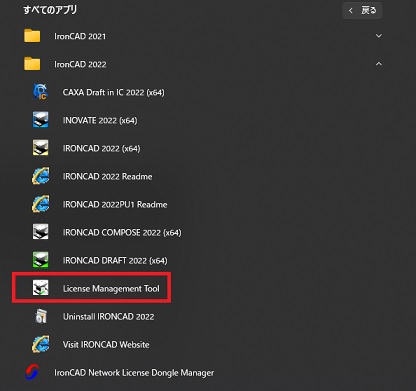Viewport: 416px width, 391px height.
Task: Launch IRONCAD COMPOSE 2022 (x64)
Action: point(122,232)
